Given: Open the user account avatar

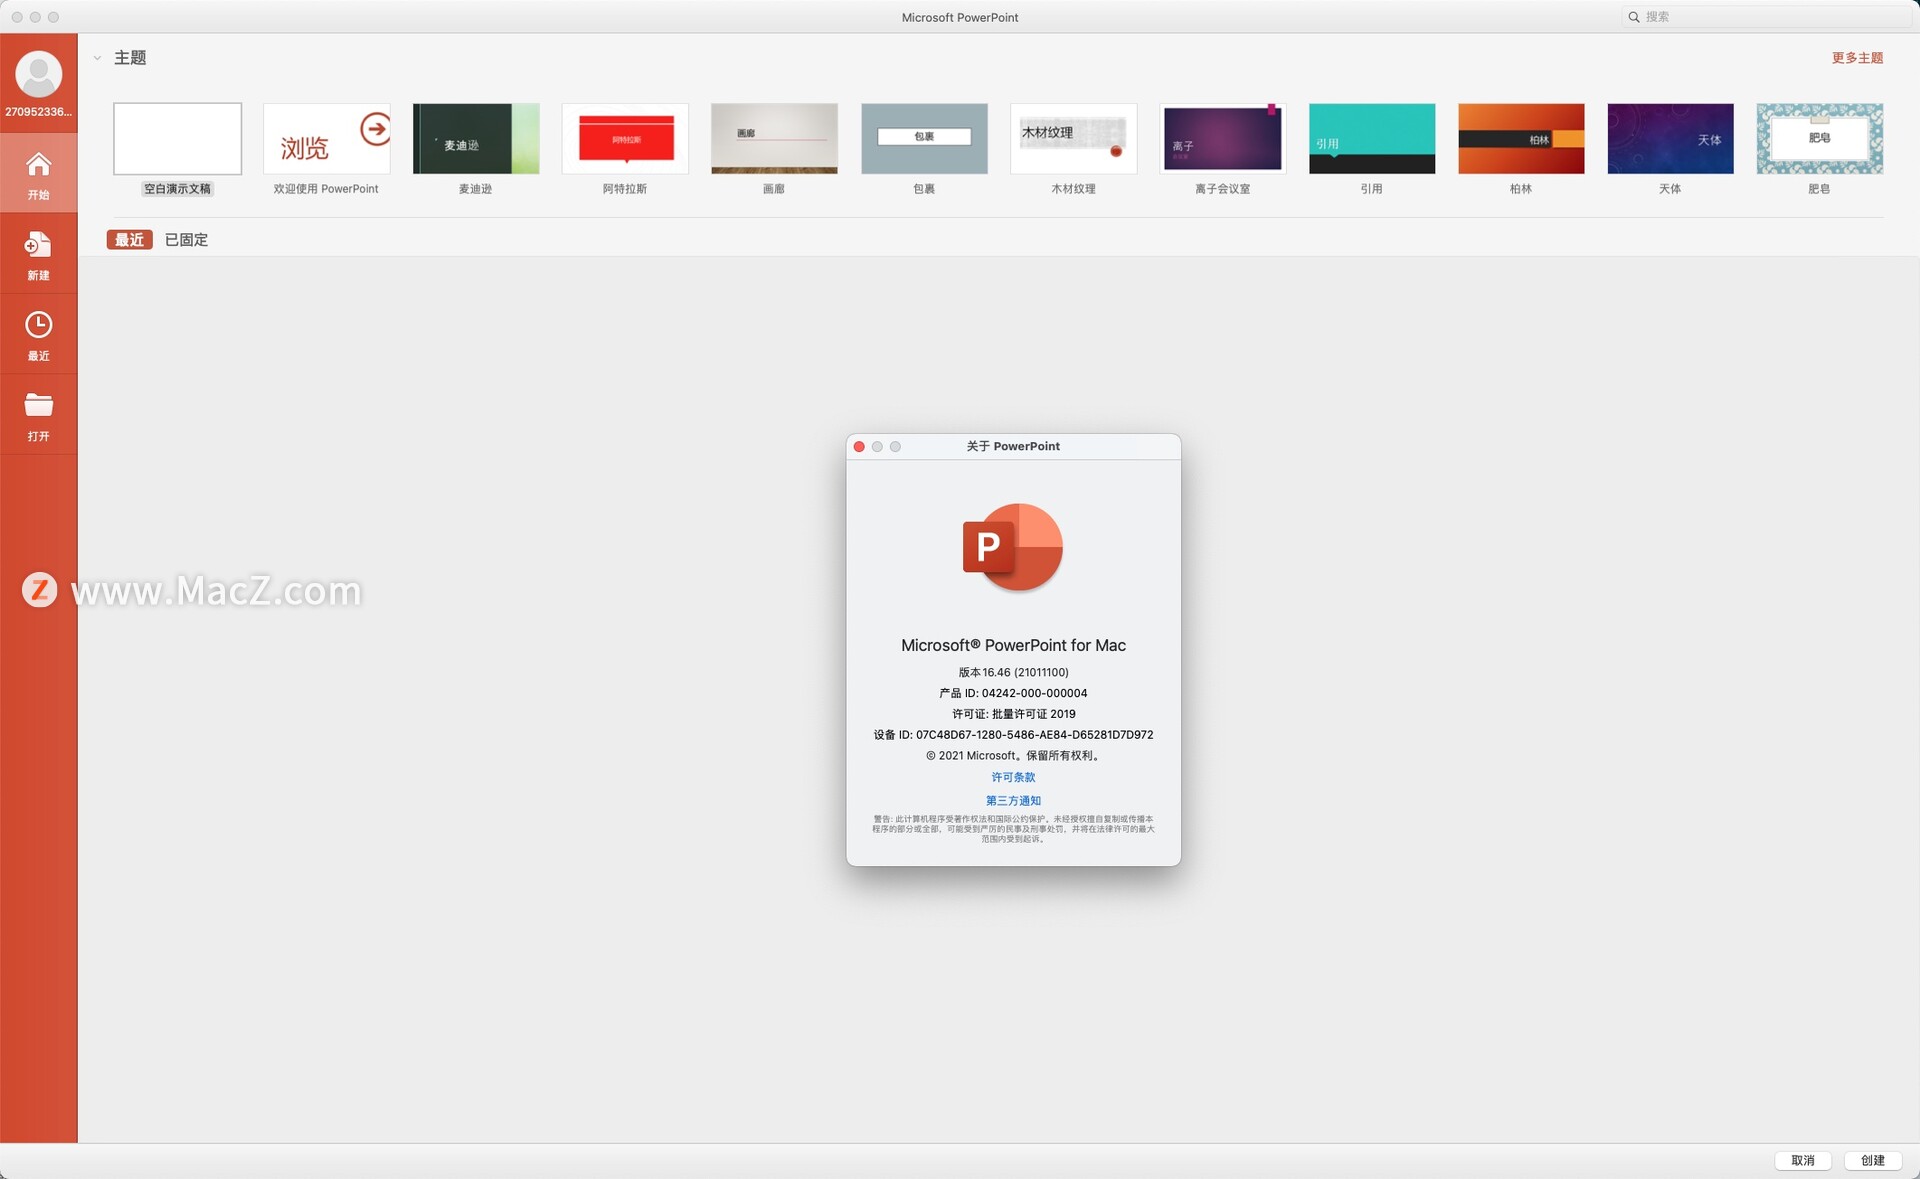Looking at the screenshot, I should tap(38, 75).
